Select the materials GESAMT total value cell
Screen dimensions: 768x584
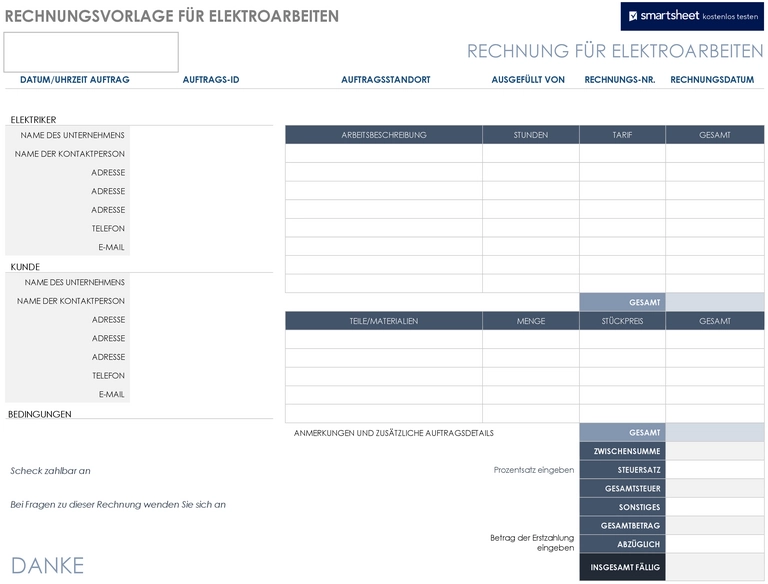tap(715, 433)
